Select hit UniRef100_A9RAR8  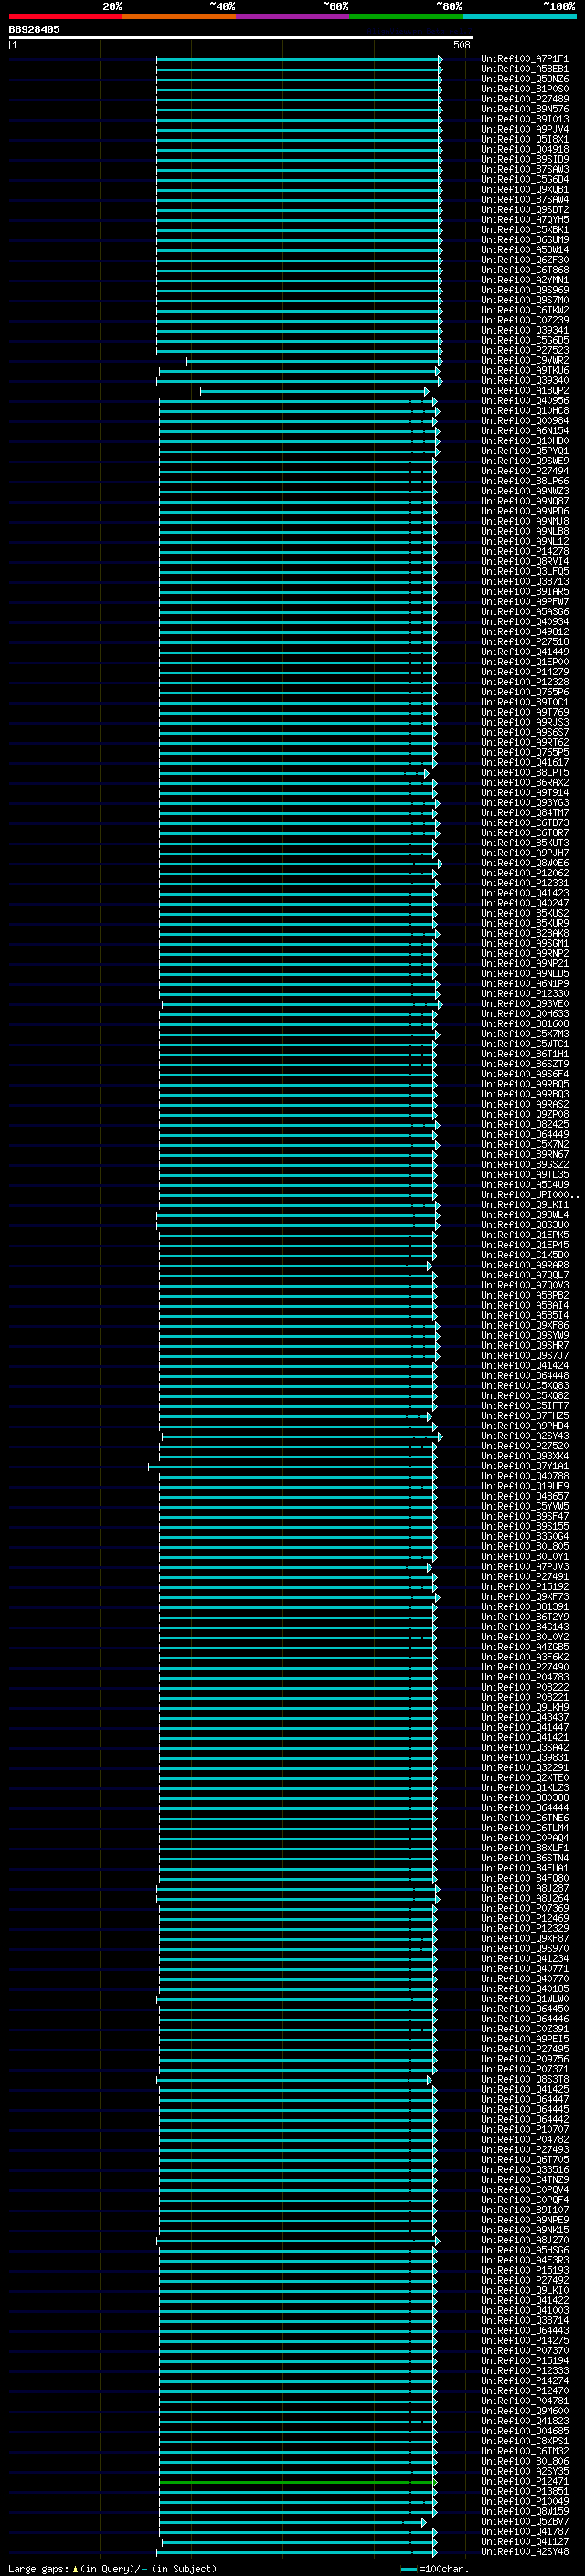coord(524,1265)
